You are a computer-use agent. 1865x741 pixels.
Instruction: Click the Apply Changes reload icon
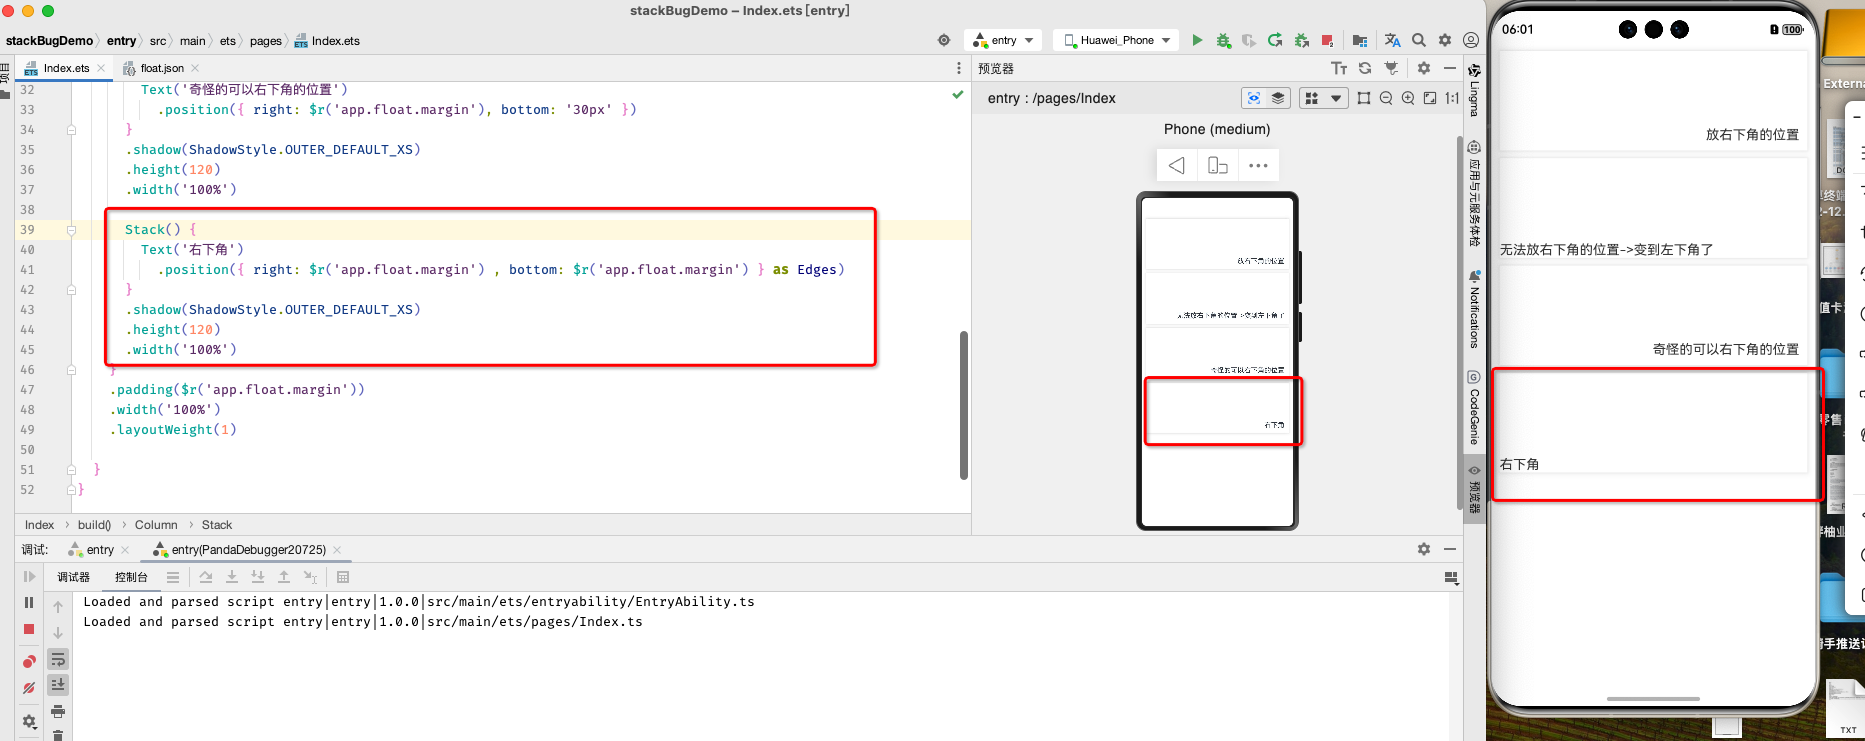pyautogui.click(x=1275, y=40)
